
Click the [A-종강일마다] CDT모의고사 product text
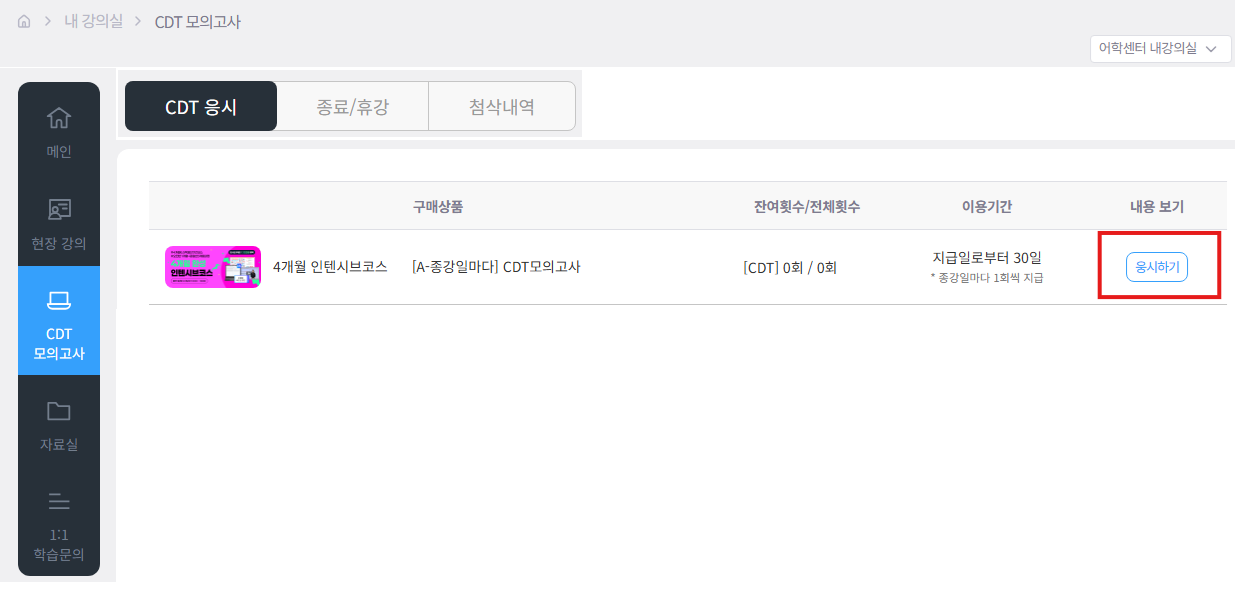[x=496, y=267]
